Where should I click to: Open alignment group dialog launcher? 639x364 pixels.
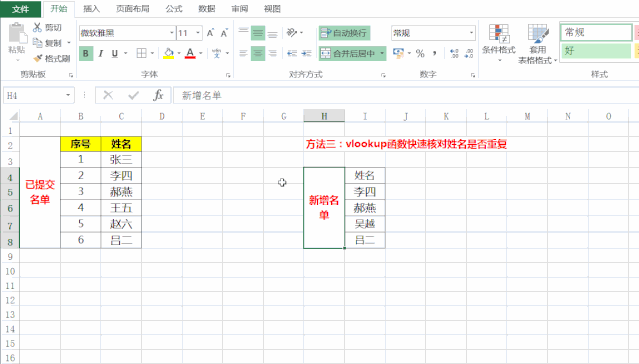[x=383, y=75]
